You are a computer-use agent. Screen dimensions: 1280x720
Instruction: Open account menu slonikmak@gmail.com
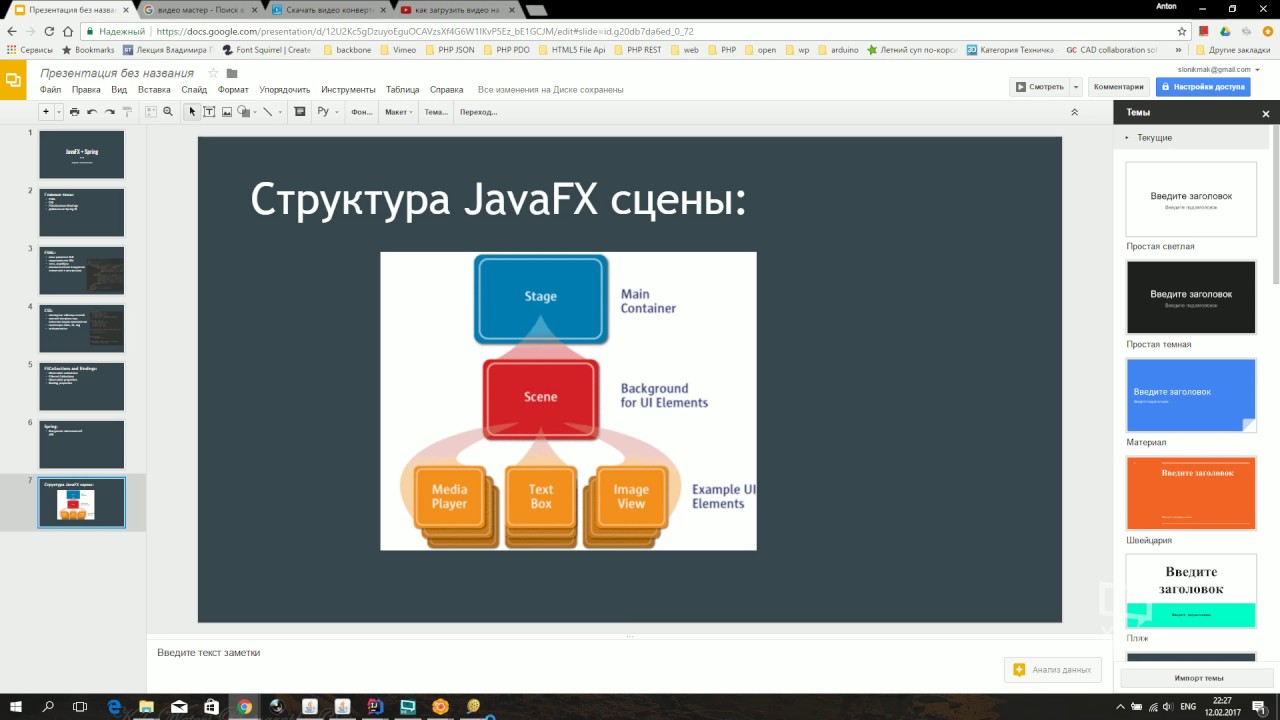[x=1220, y=69]
